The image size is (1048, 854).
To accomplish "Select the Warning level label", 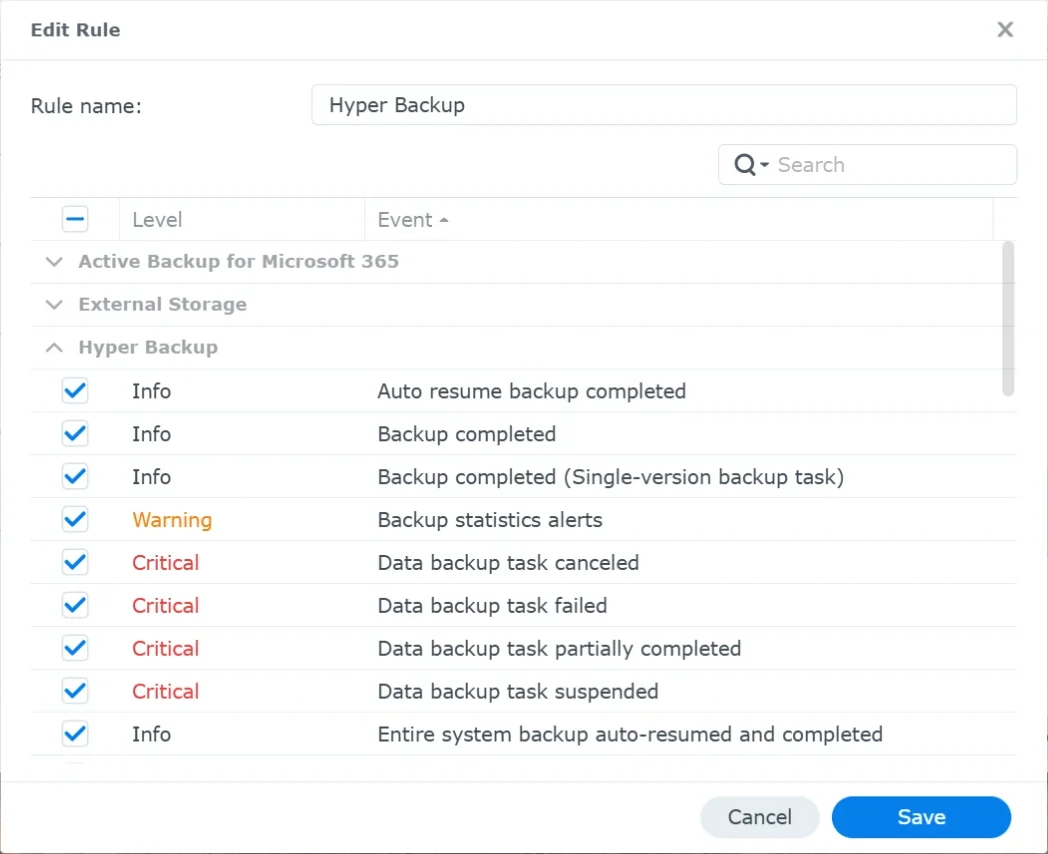I will 172,520.
